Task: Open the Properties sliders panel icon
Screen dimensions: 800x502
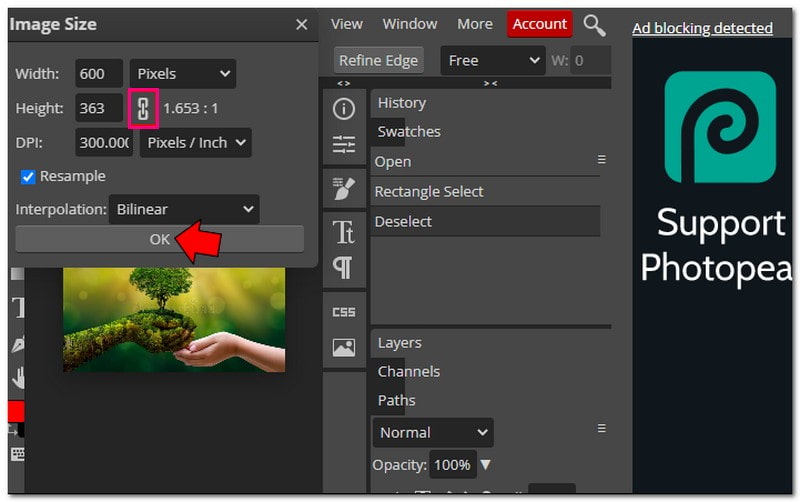Action: click(344, 146)
